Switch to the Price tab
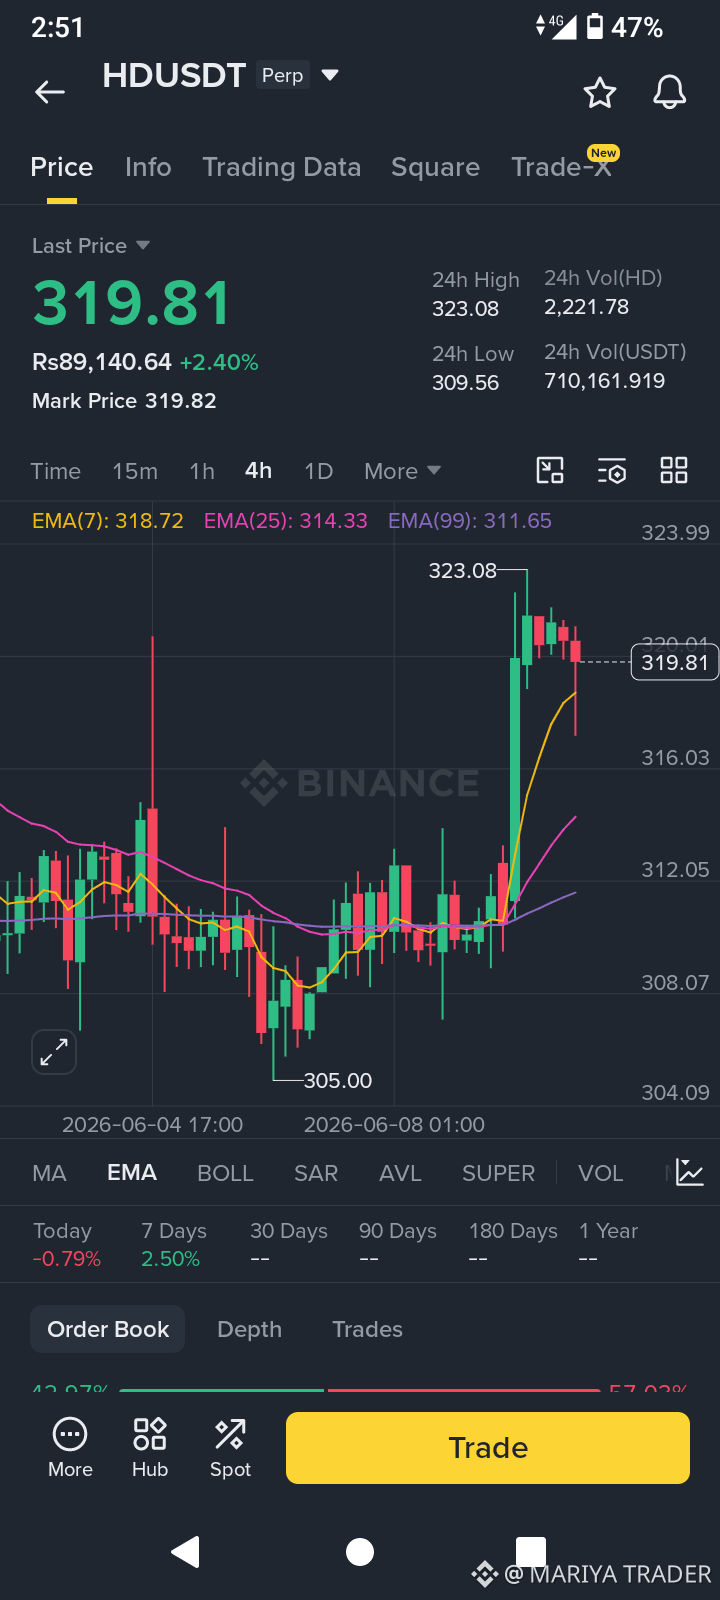This screenshot has height=1600, width=720. (62, 167)
